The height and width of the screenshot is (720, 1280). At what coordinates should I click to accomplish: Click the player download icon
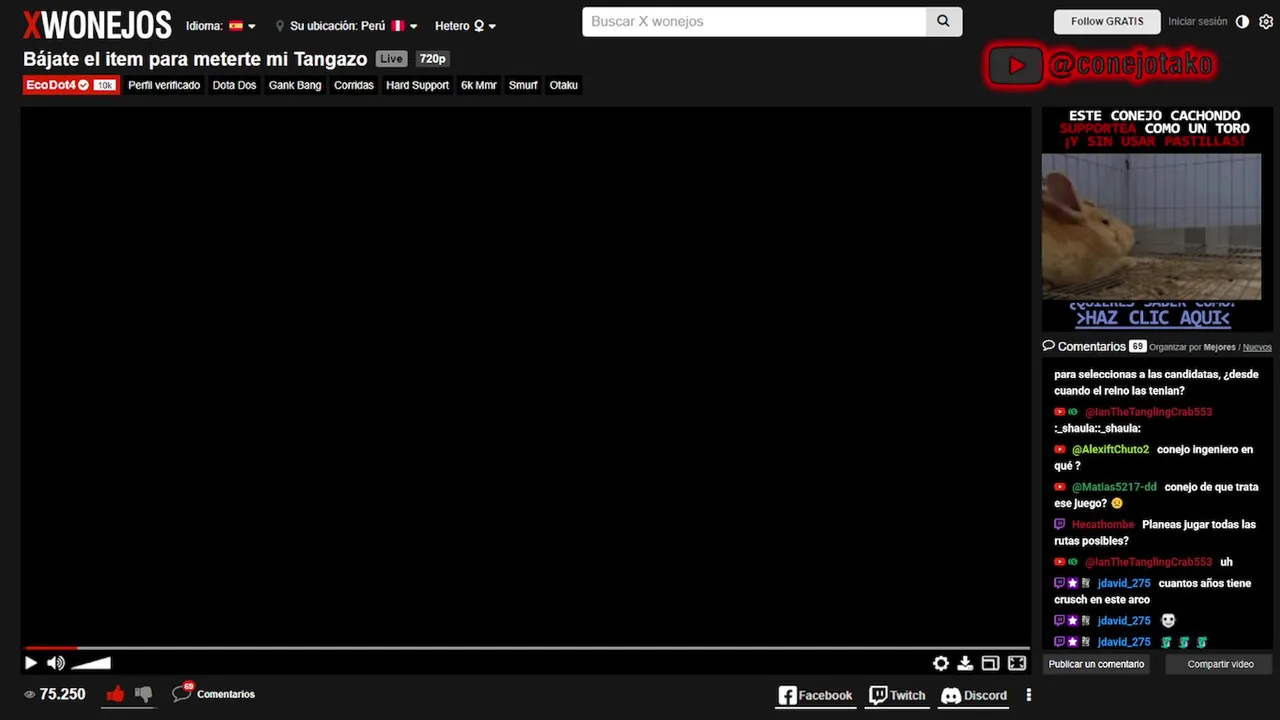965,663
